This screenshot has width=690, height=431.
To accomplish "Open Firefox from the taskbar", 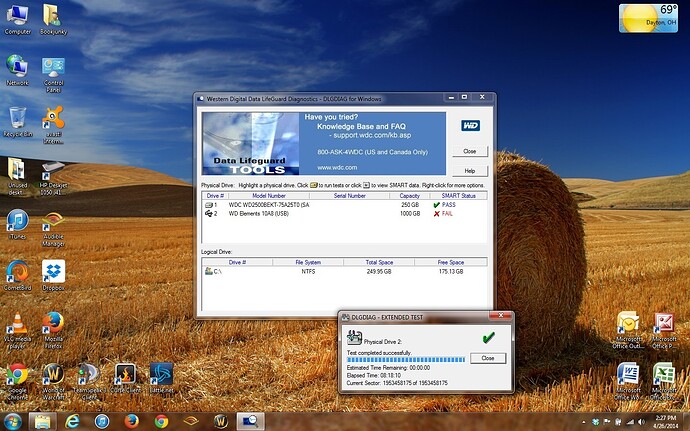I will tap(131, 422).
